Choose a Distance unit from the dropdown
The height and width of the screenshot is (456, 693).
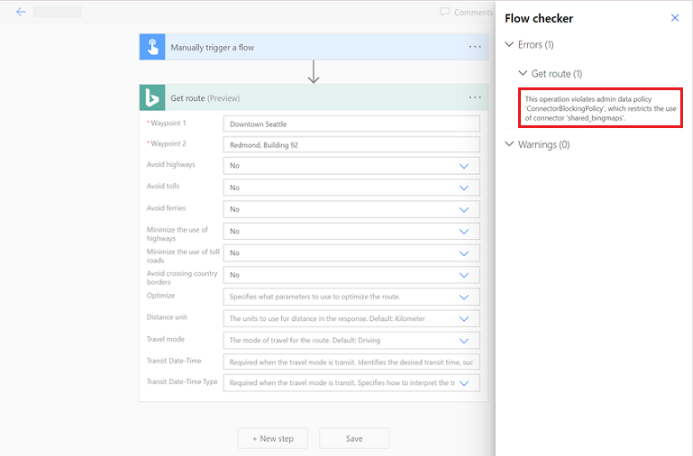[x=351, y=319]
